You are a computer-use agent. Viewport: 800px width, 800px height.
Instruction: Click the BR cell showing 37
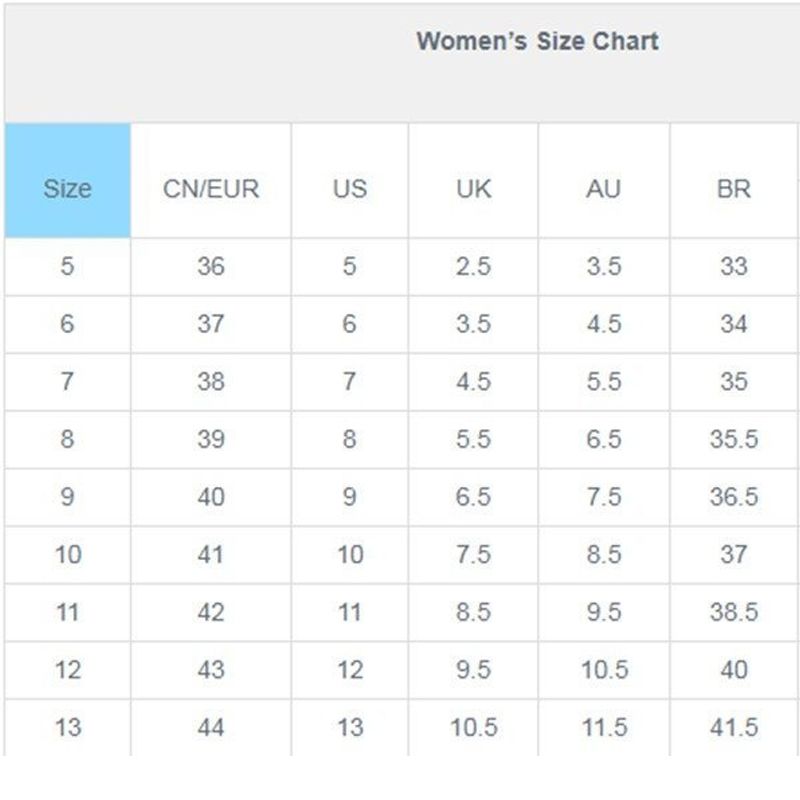coord(733,554)
